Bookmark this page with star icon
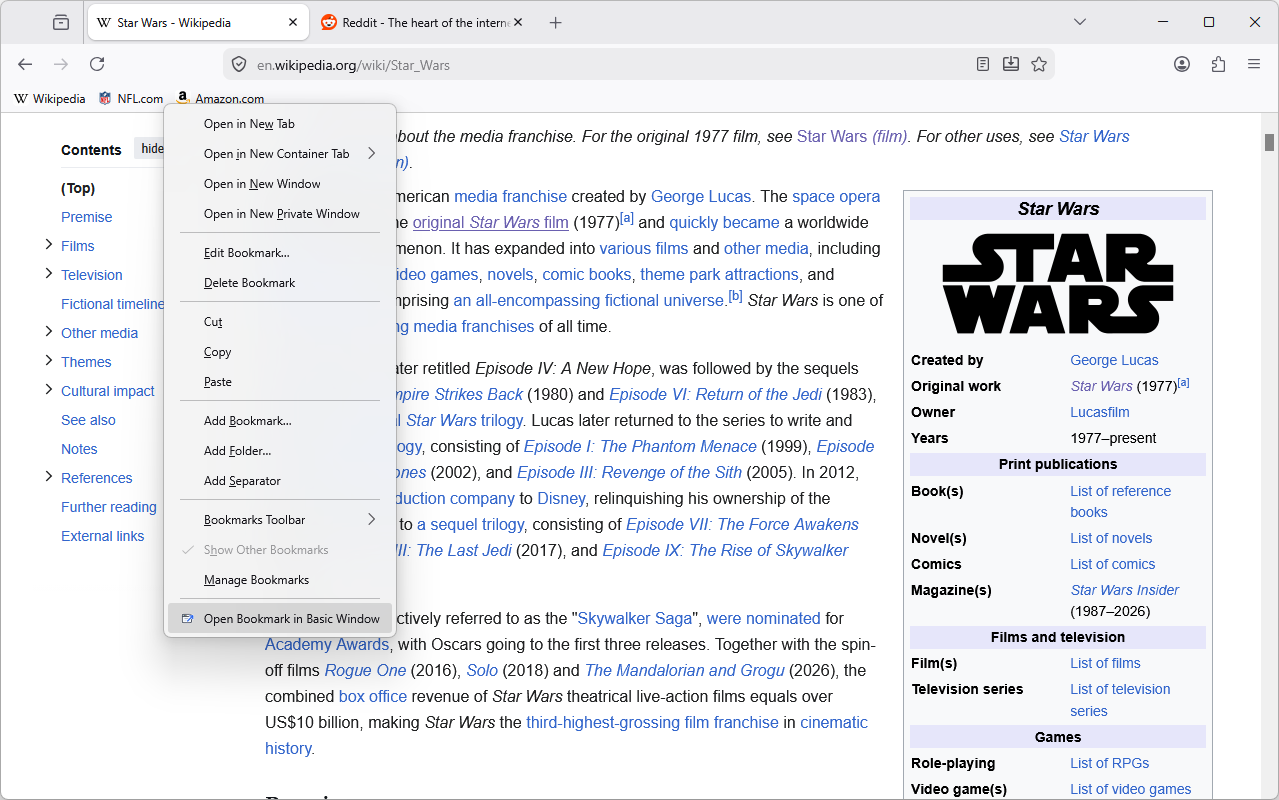 (1039, 64)
